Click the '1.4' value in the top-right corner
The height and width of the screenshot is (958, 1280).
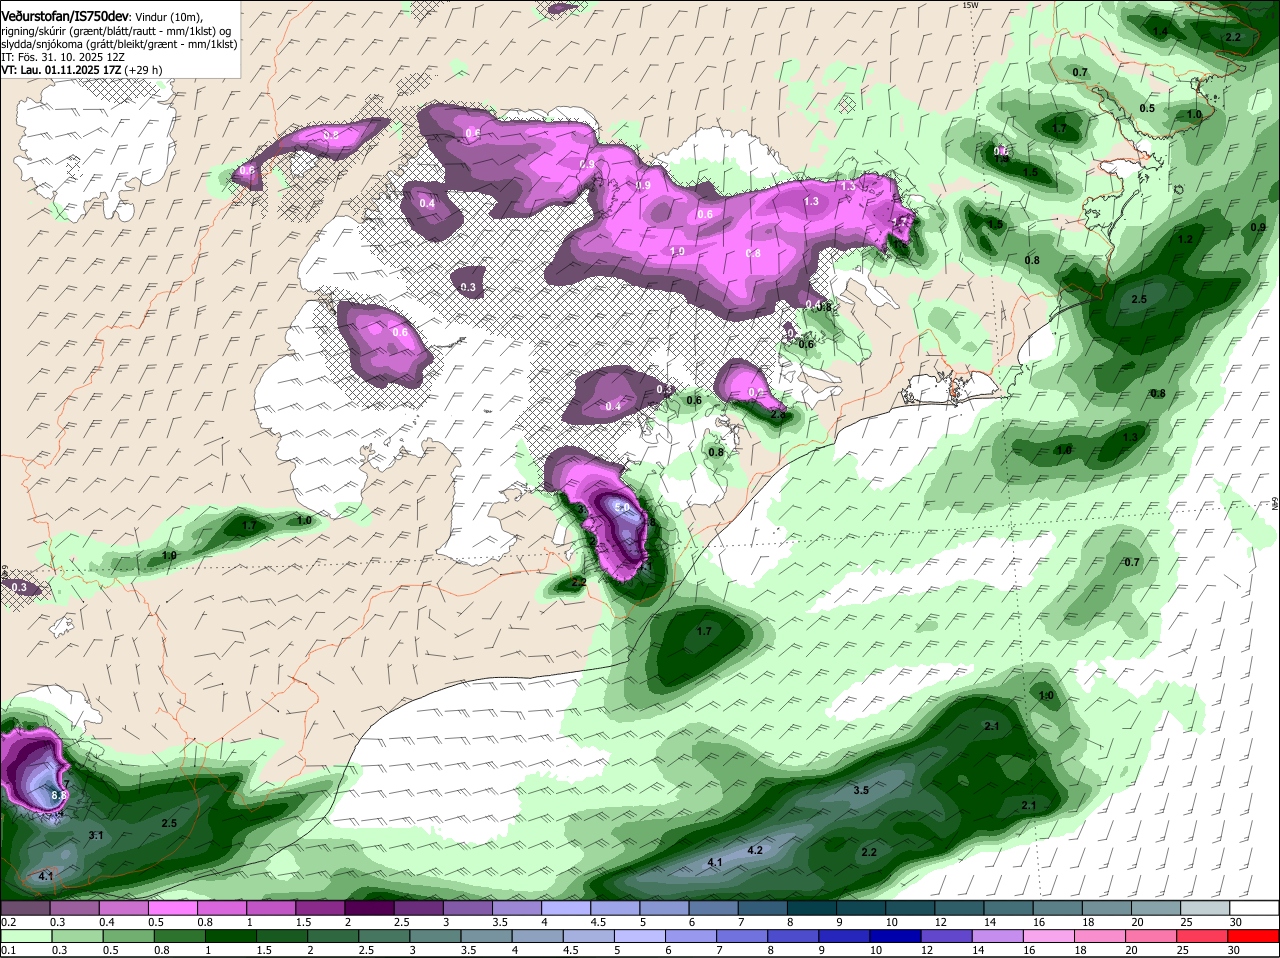pos(1160,32)
